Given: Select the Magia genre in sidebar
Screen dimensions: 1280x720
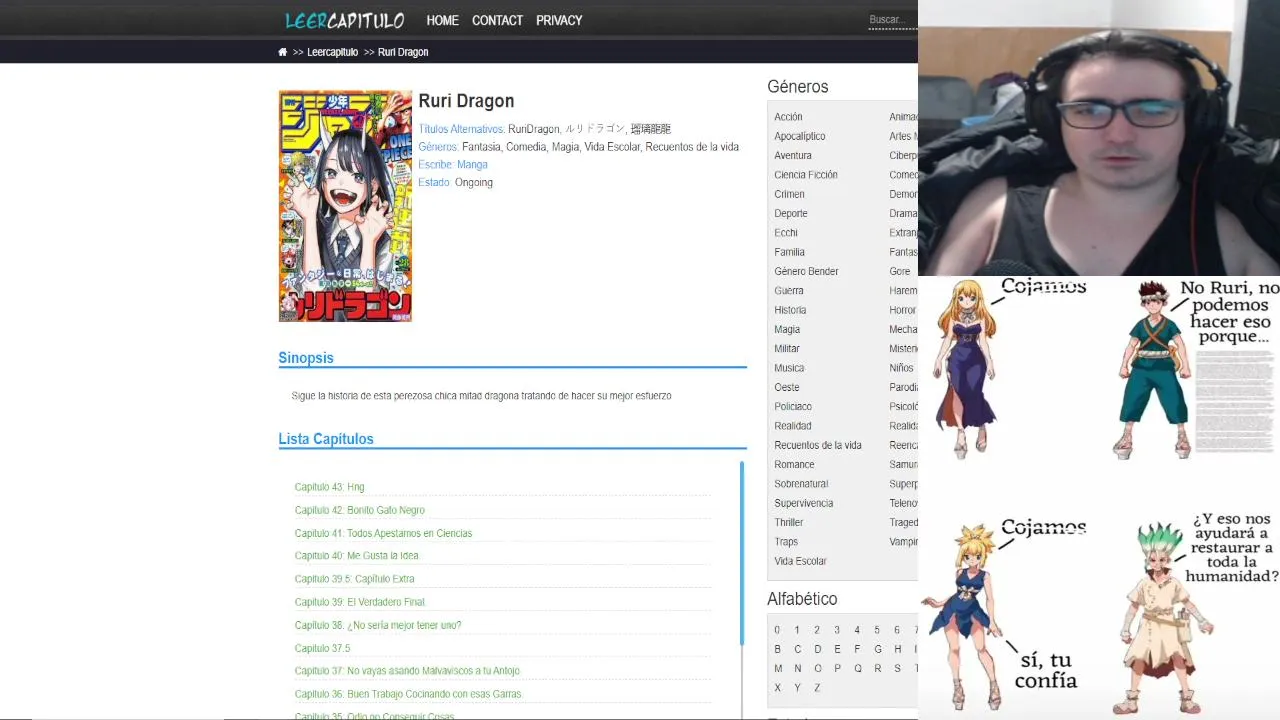Looking at the screenshot, I should [787, 329].
